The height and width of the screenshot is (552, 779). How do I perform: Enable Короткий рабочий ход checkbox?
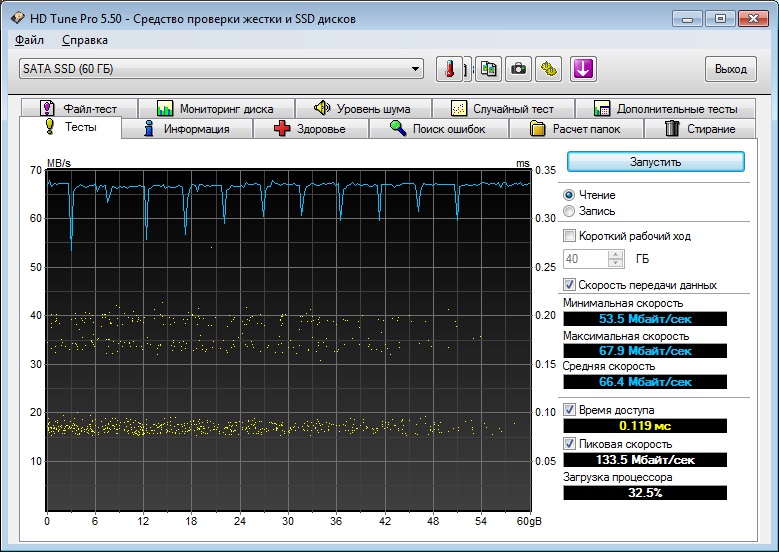click(570, 236)
